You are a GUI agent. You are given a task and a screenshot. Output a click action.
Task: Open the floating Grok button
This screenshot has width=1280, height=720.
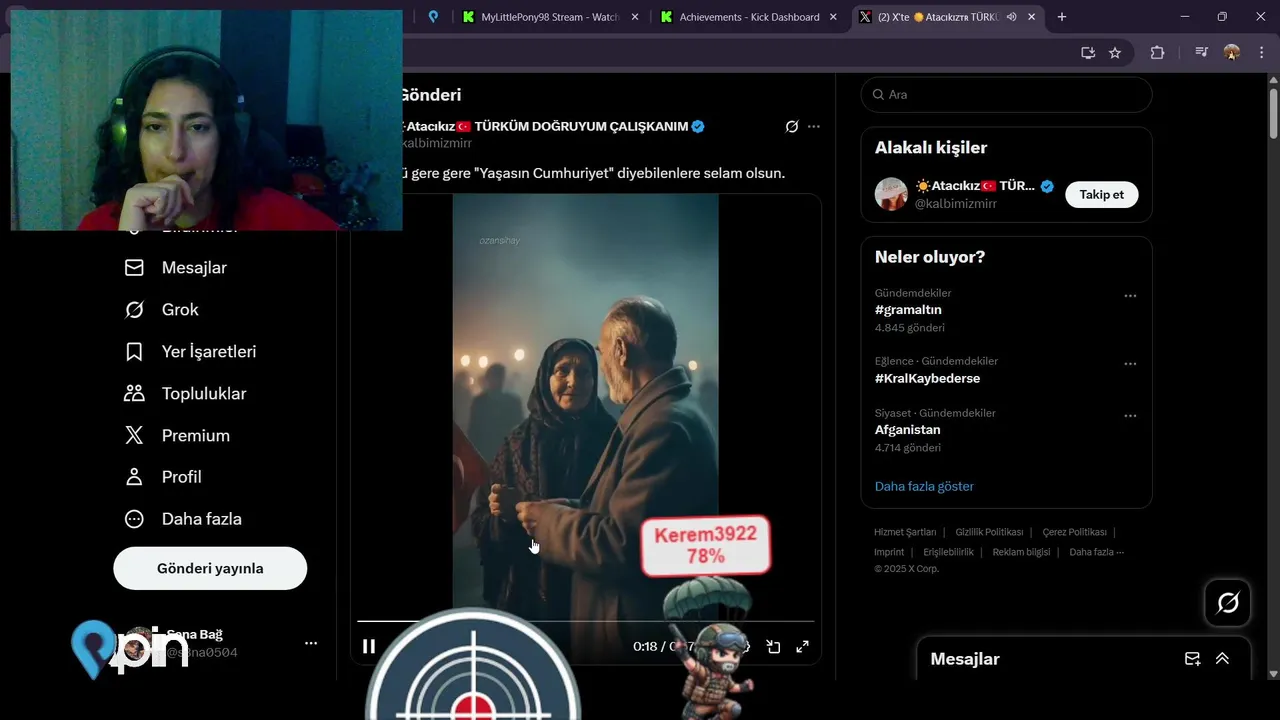click(1228, 603)
